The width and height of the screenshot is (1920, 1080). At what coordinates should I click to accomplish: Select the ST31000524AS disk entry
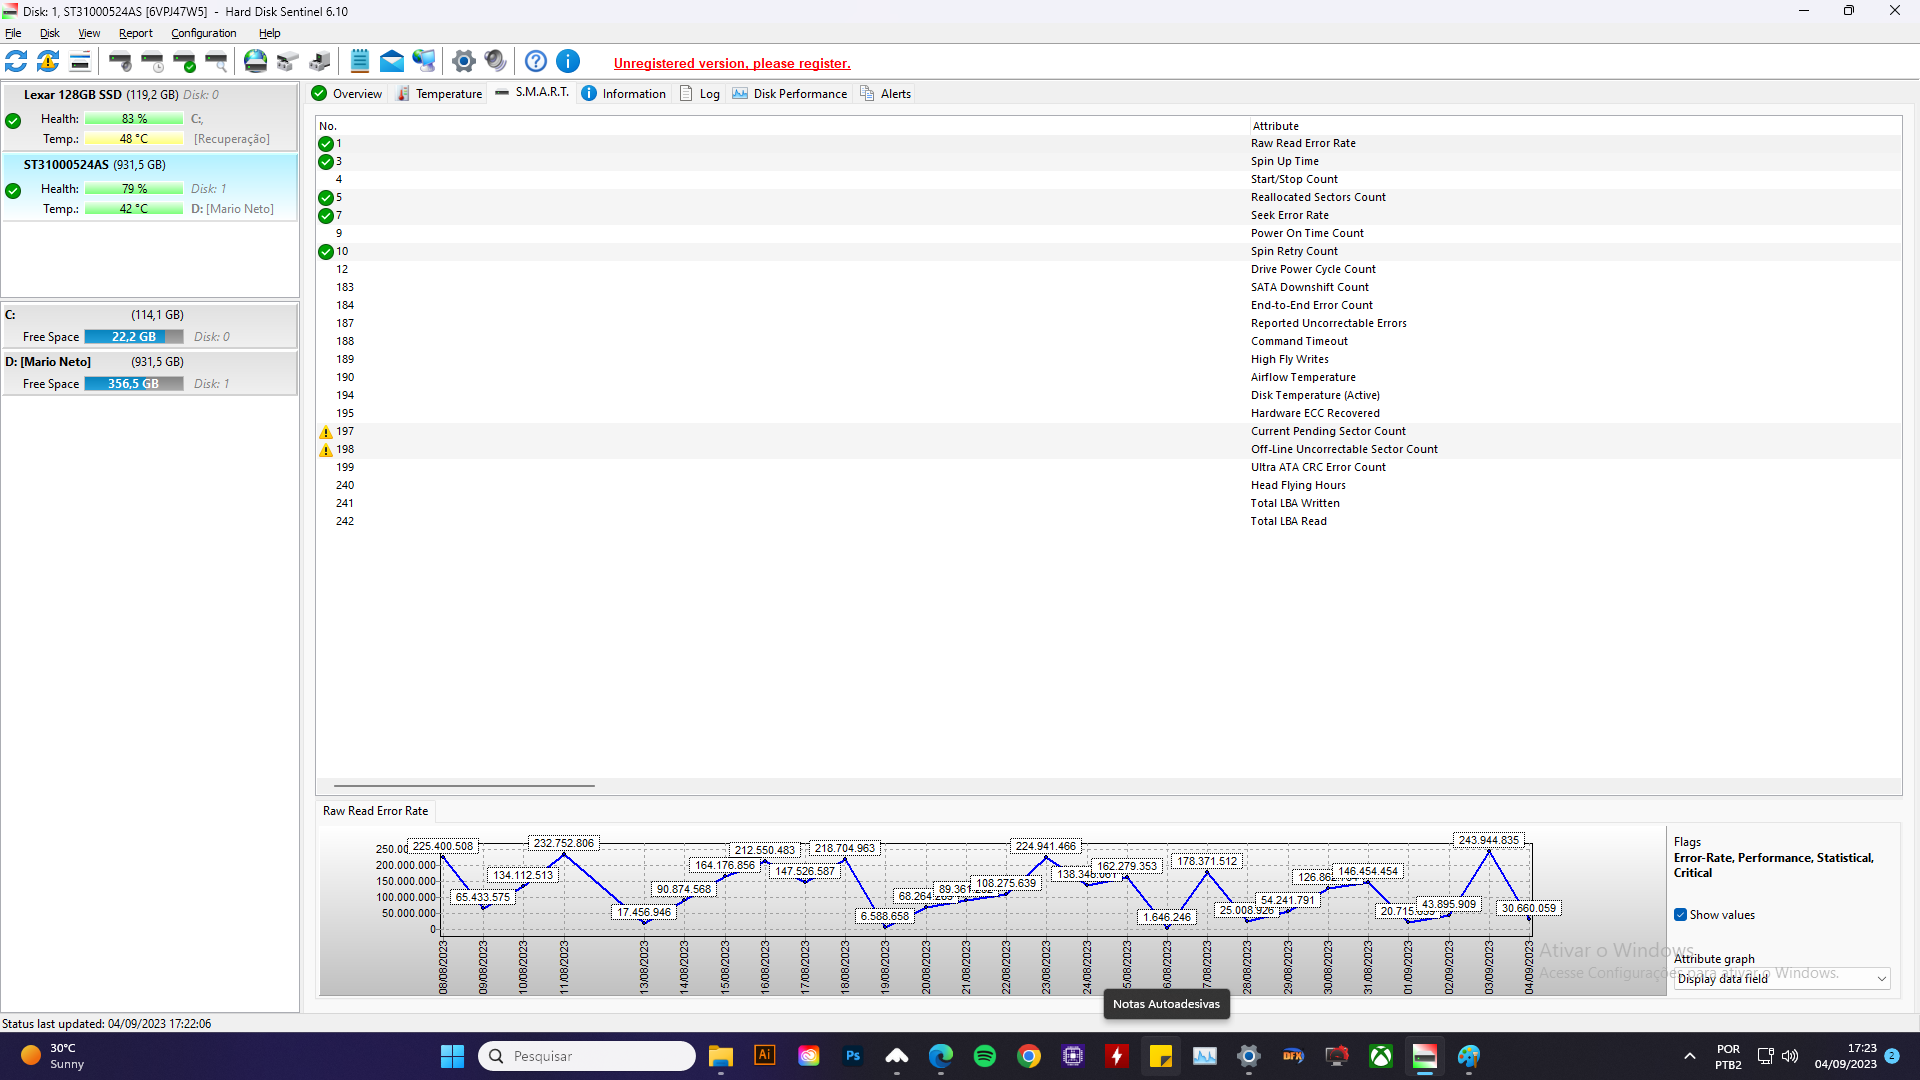tap(150, 187)
